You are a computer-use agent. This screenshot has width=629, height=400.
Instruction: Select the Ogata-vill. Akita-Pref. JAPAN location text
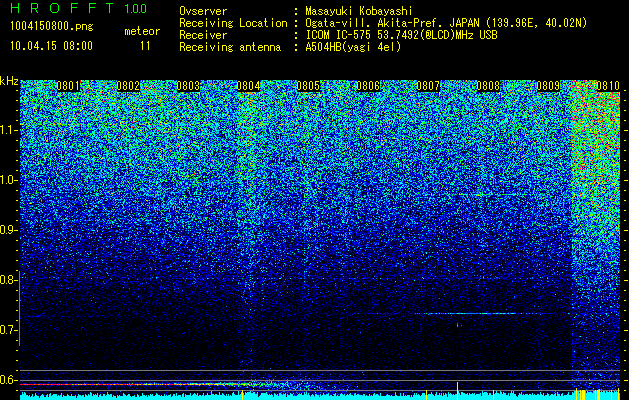pyautogui.click(x=446, y=23)
